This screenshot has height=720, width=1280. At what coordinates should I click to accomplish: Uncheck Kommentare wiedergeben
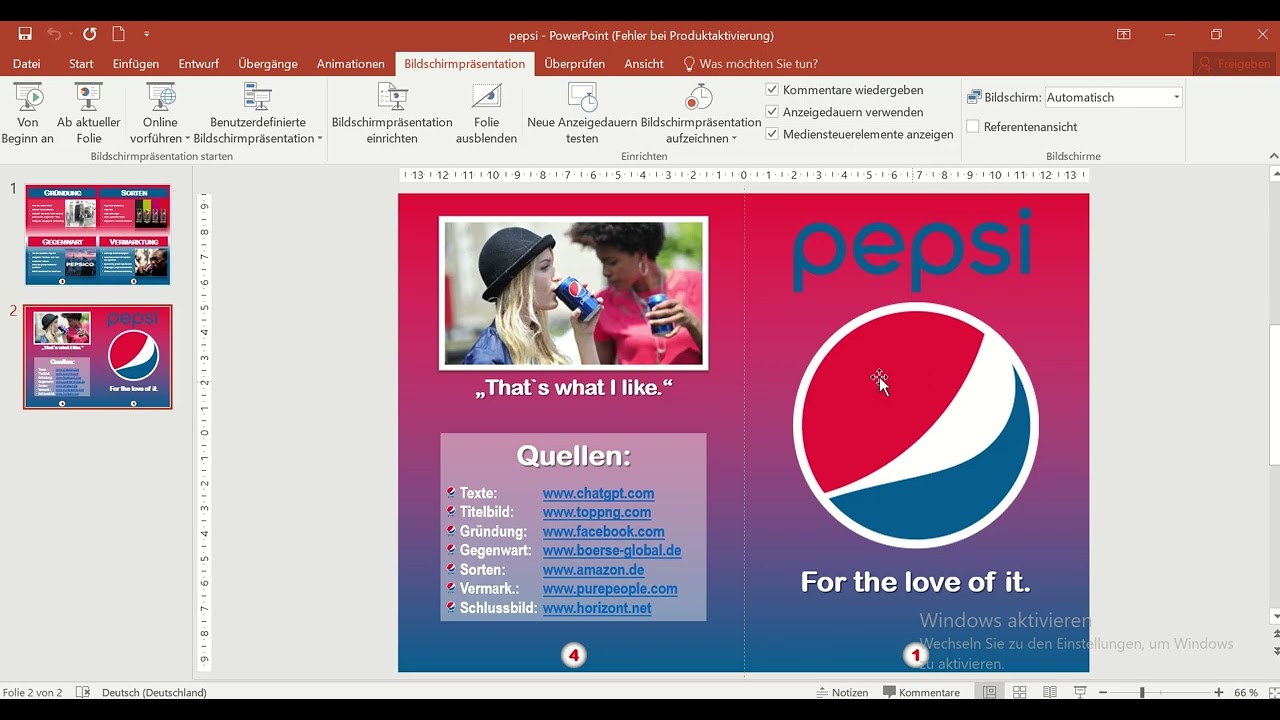click(x=772, y=90)
